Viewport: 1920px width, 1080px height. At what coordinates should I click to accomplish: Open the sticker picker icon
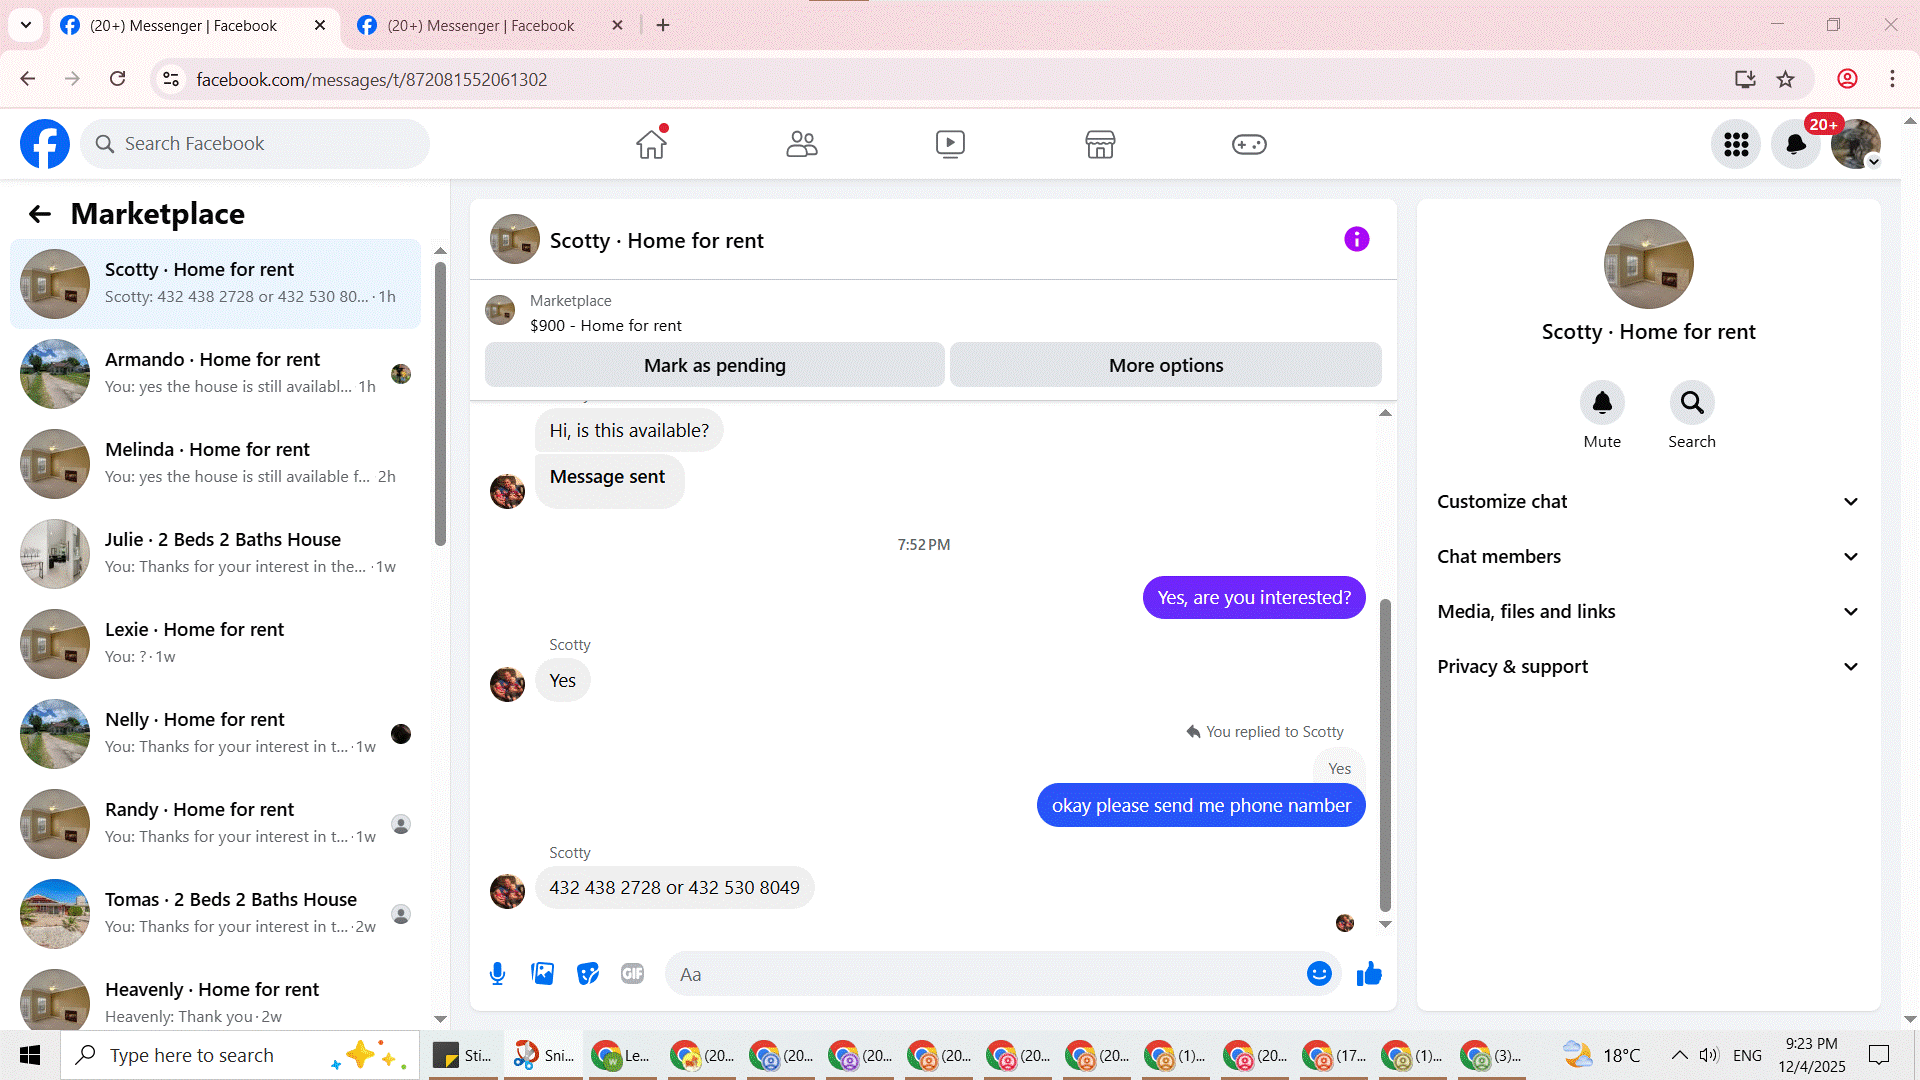point(588,974)
